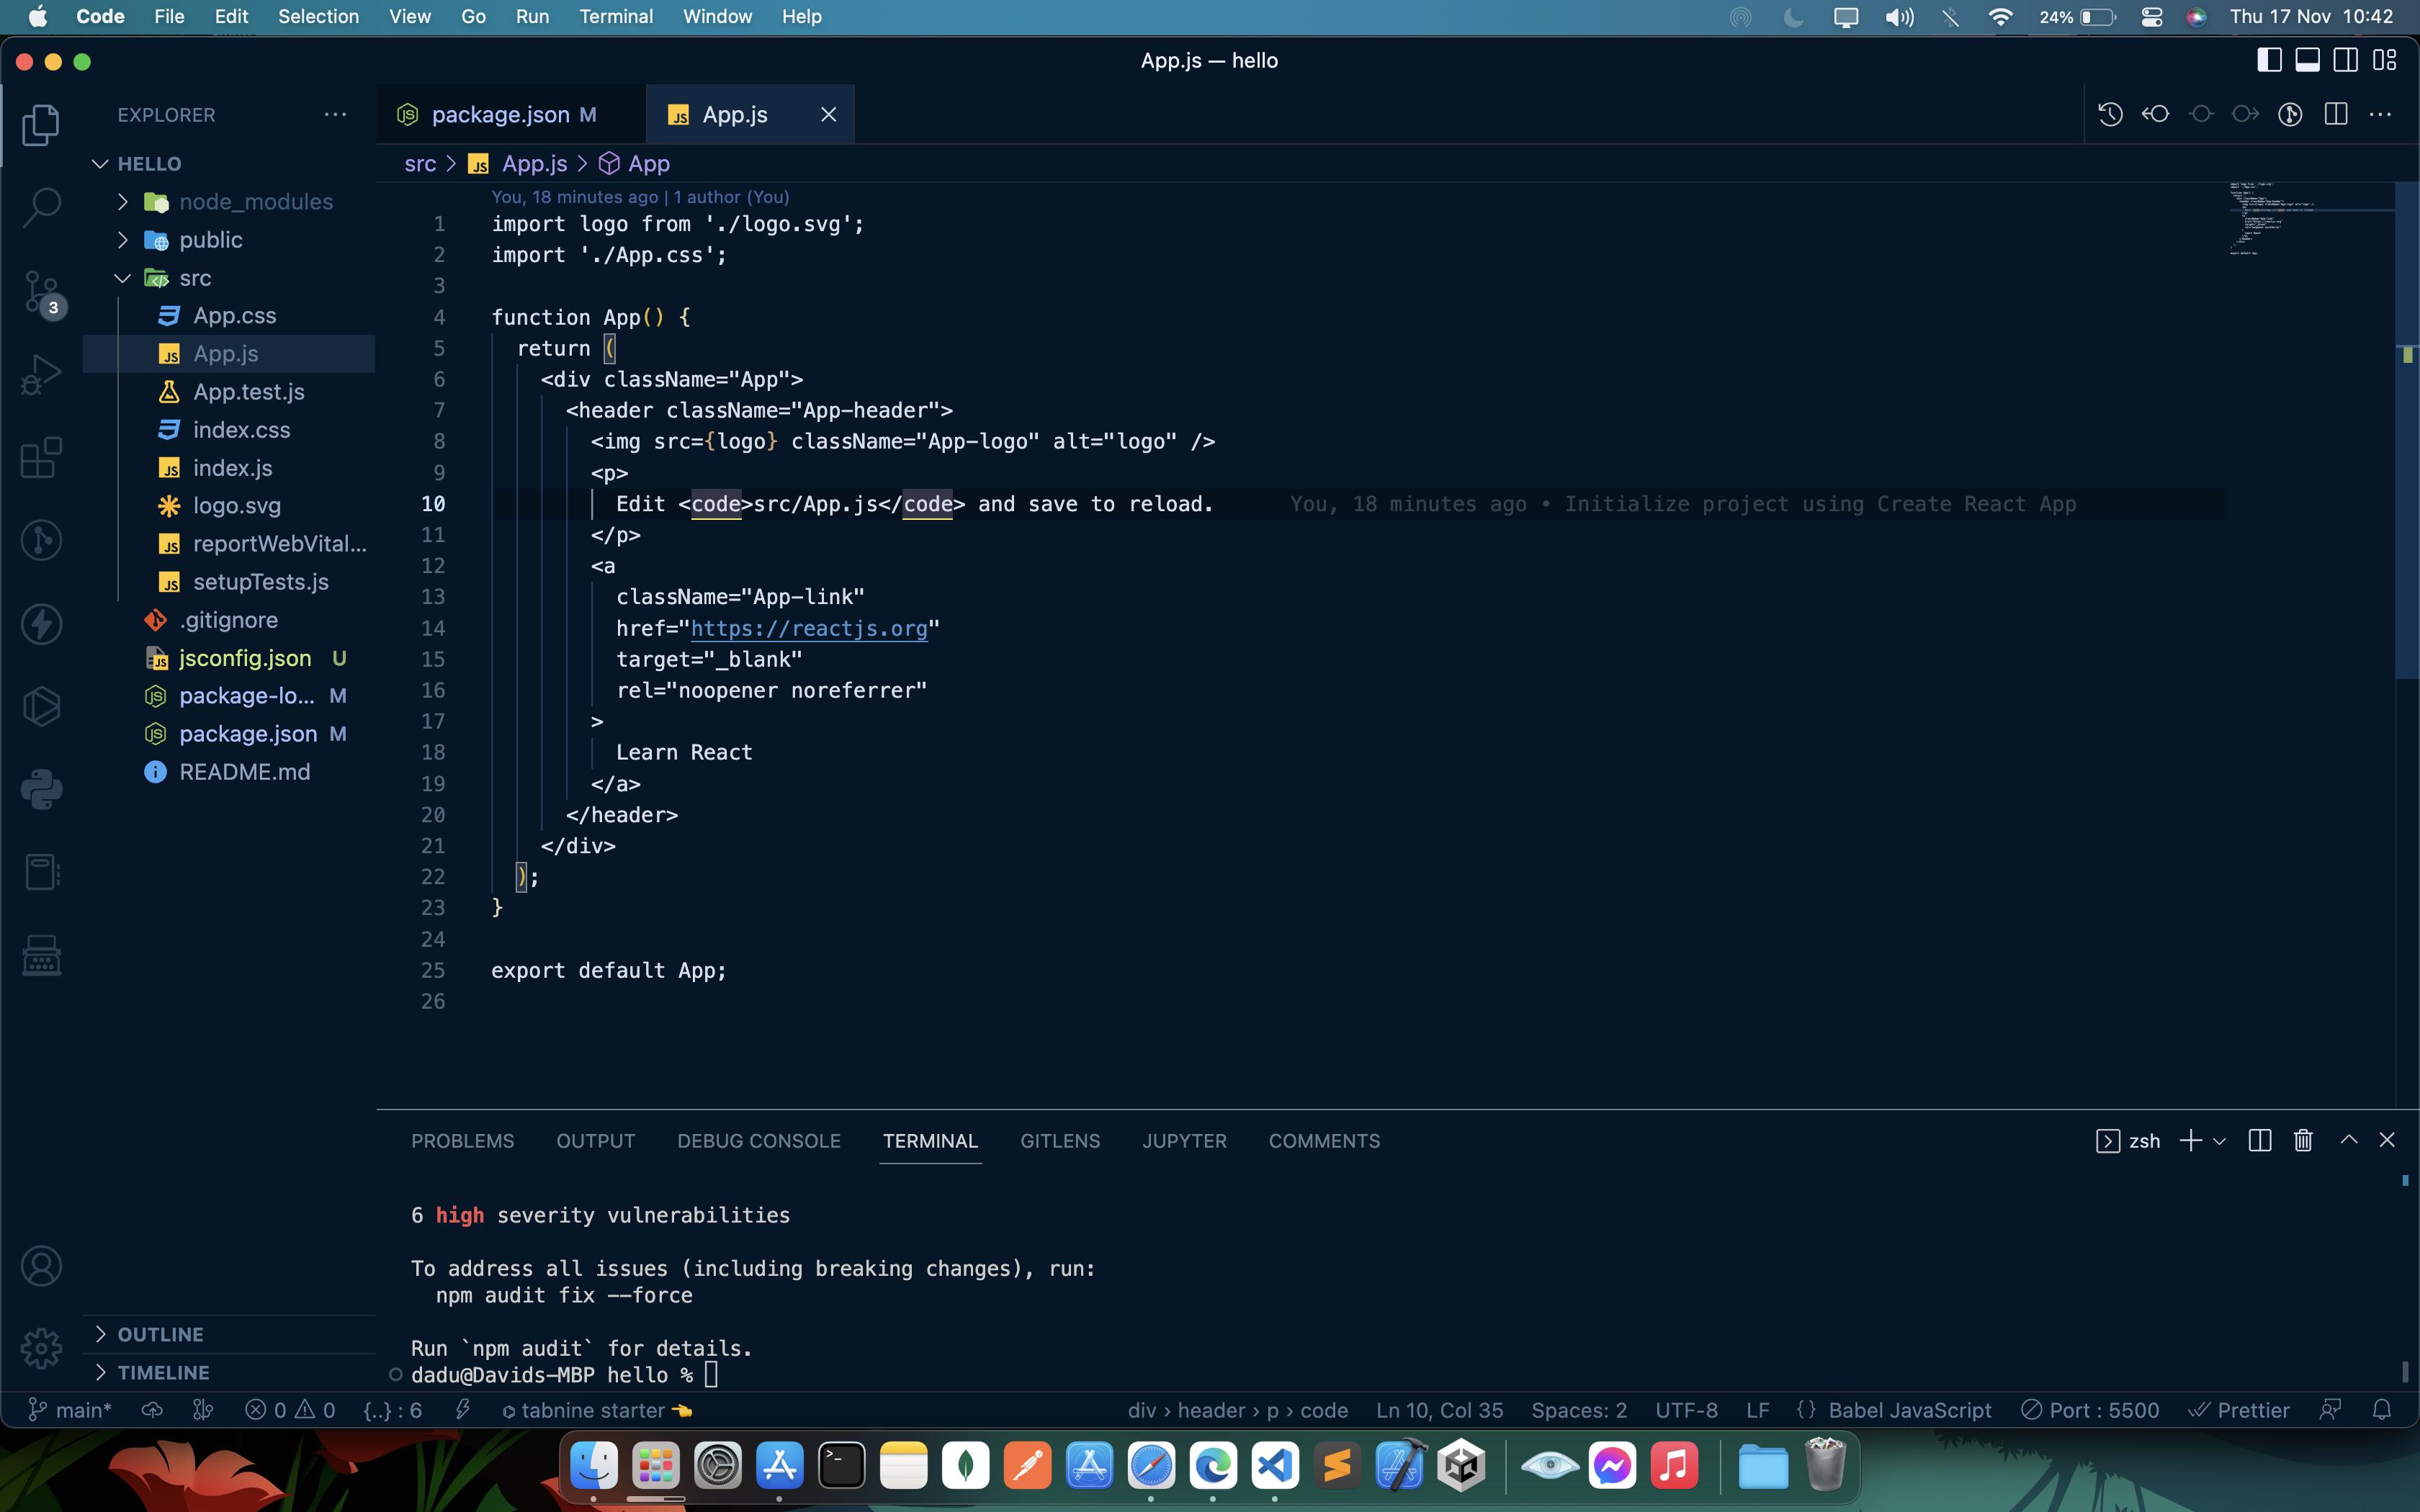Open the Selection menu in menu bar
Screen dimensions: 2420x1512
pyautogui.click(x=318, y=16)
